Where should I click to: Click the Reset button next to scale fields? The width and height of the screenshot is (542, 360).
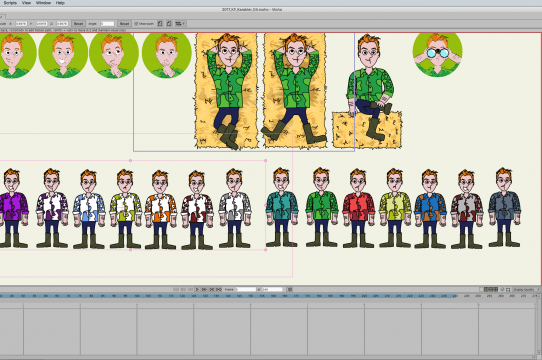tap(78, 24)
